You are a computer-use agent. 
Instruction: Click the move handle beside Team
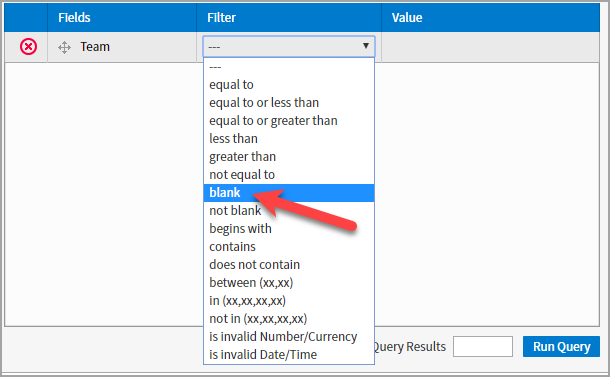(x=64, y=47)
